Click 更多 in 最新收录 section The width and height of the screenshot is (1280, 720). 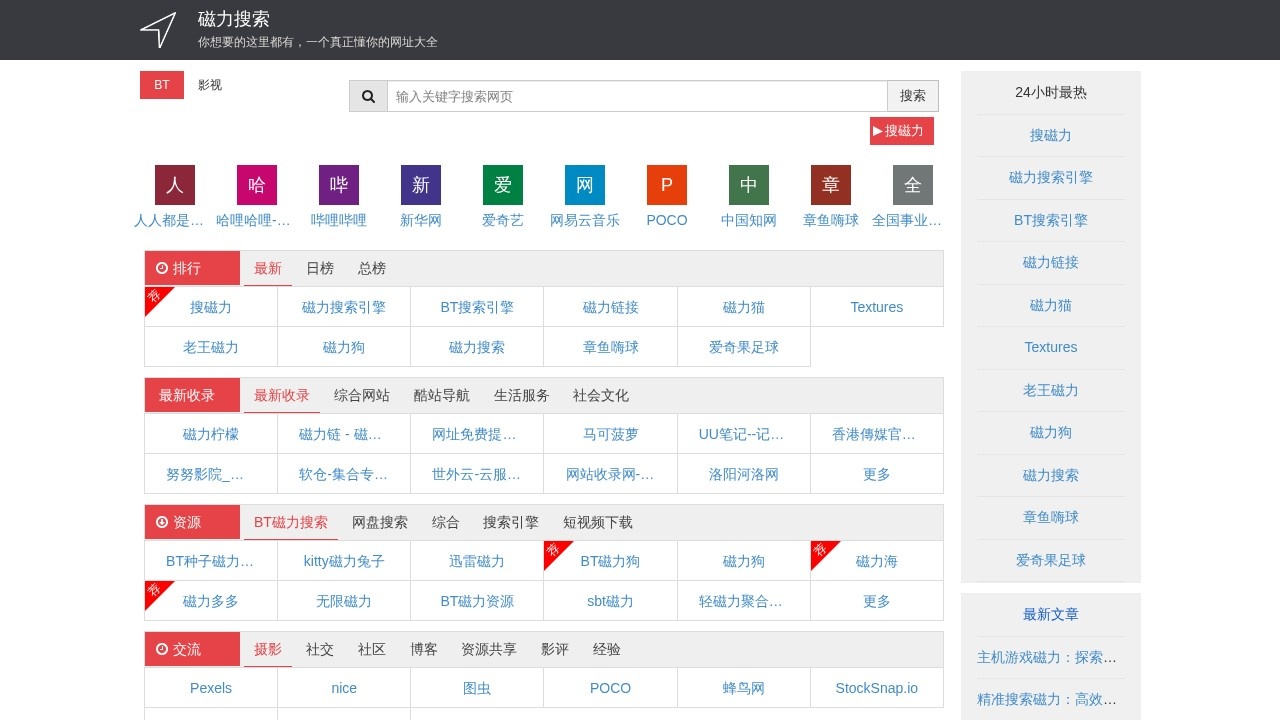877,474
